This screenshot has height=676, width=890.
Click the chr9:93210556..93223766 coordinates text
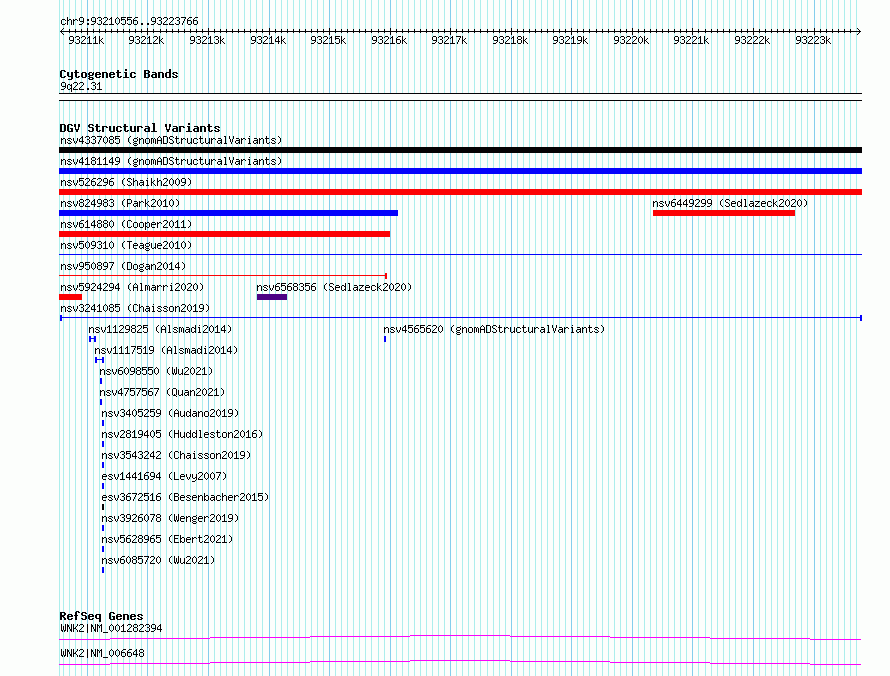129,22
